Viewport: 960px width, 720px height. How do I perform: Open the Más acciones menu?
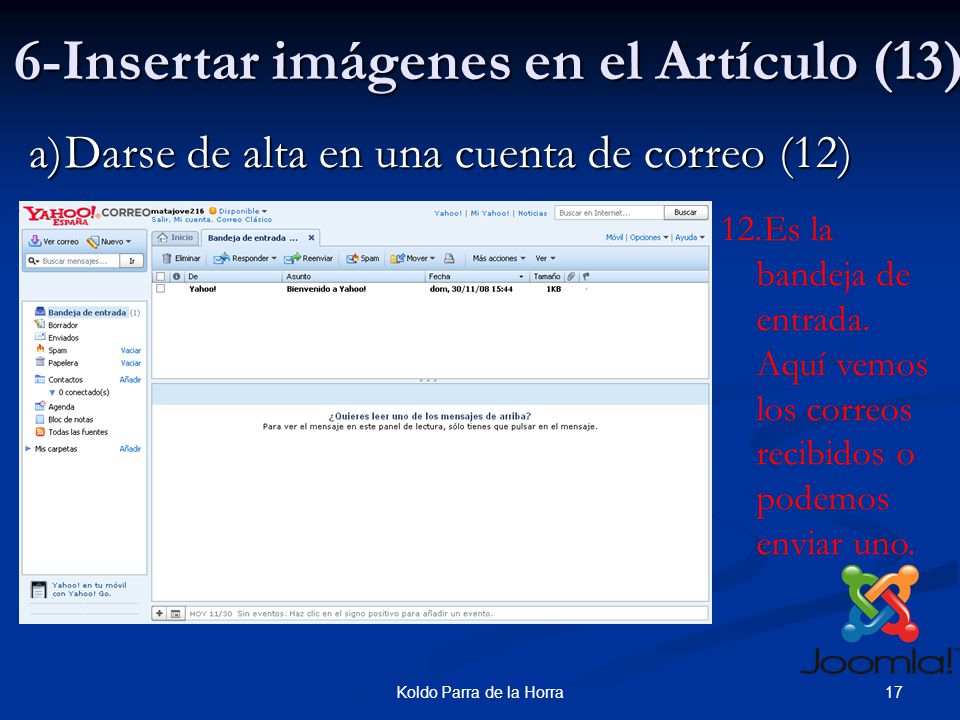pos(499,258)
